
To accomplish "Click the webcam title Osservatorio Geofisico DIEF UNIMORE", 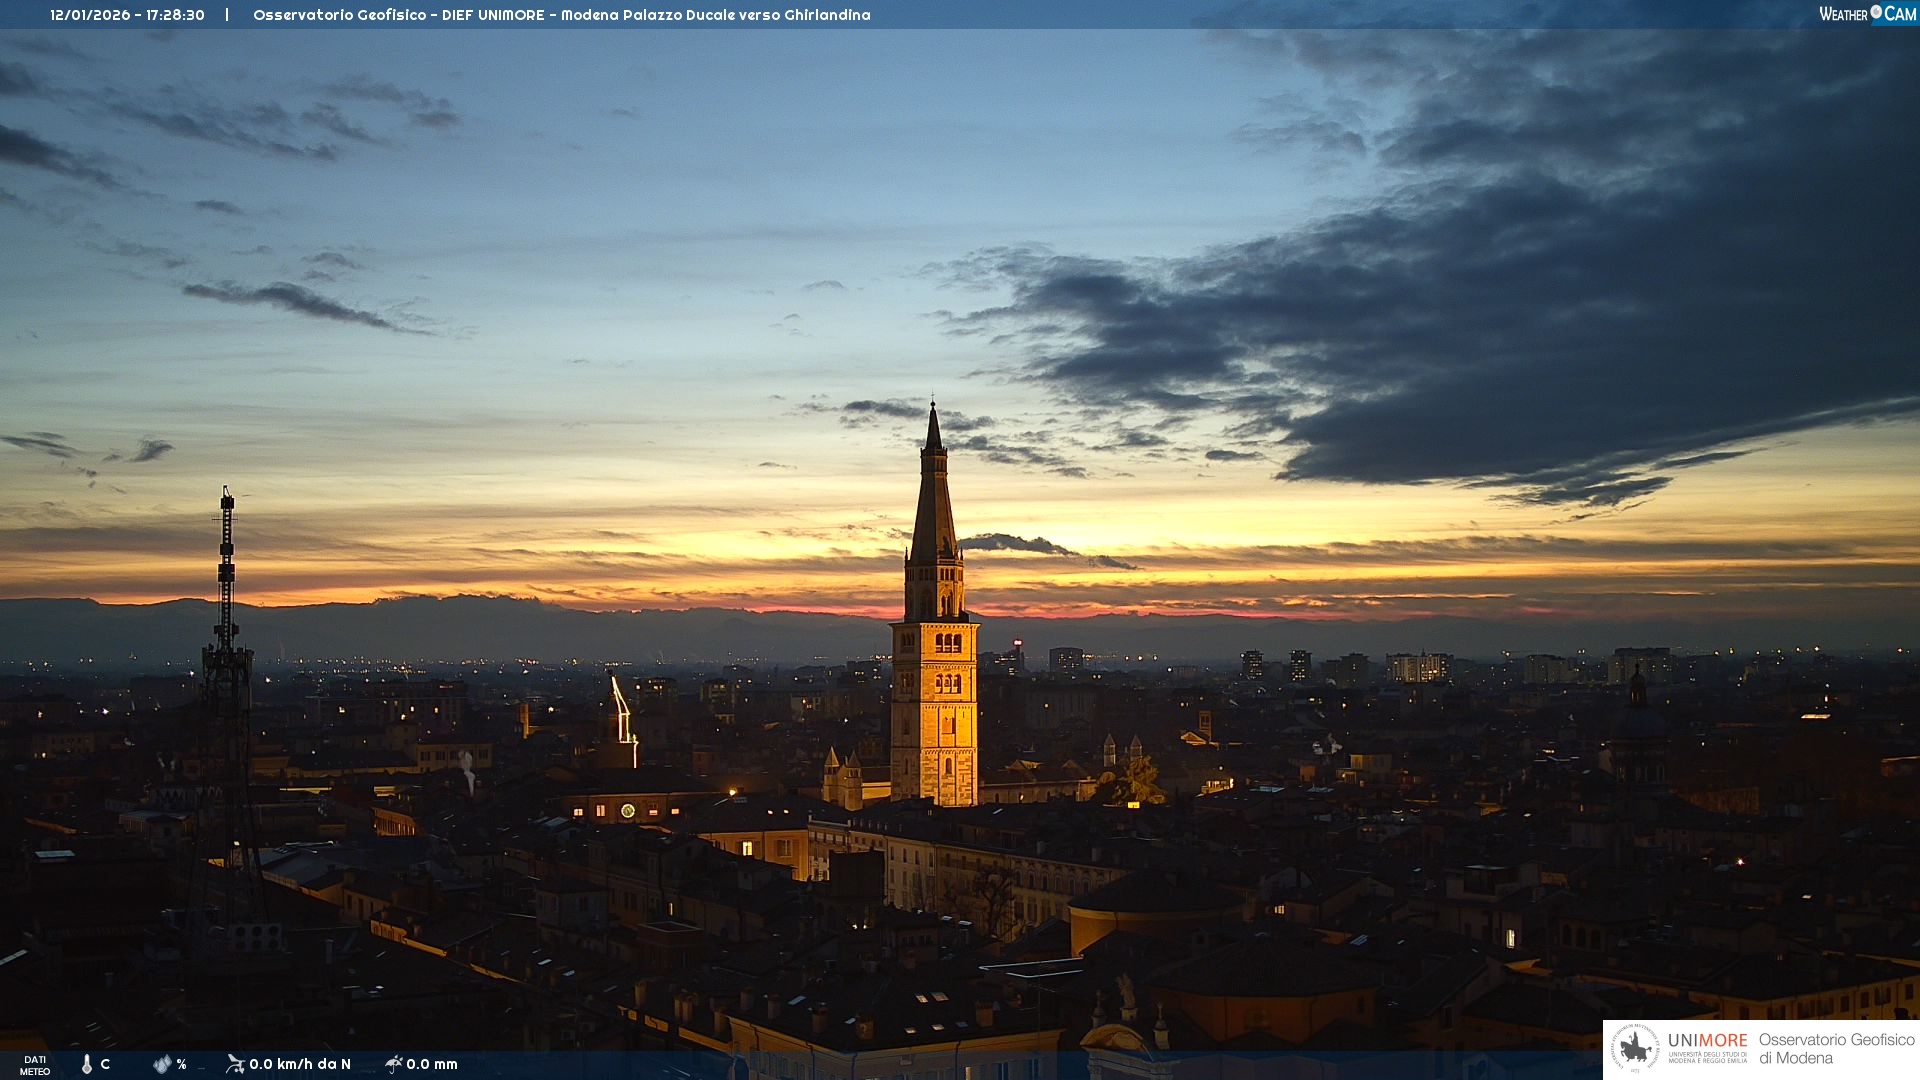I will click(x=561, y=15).
